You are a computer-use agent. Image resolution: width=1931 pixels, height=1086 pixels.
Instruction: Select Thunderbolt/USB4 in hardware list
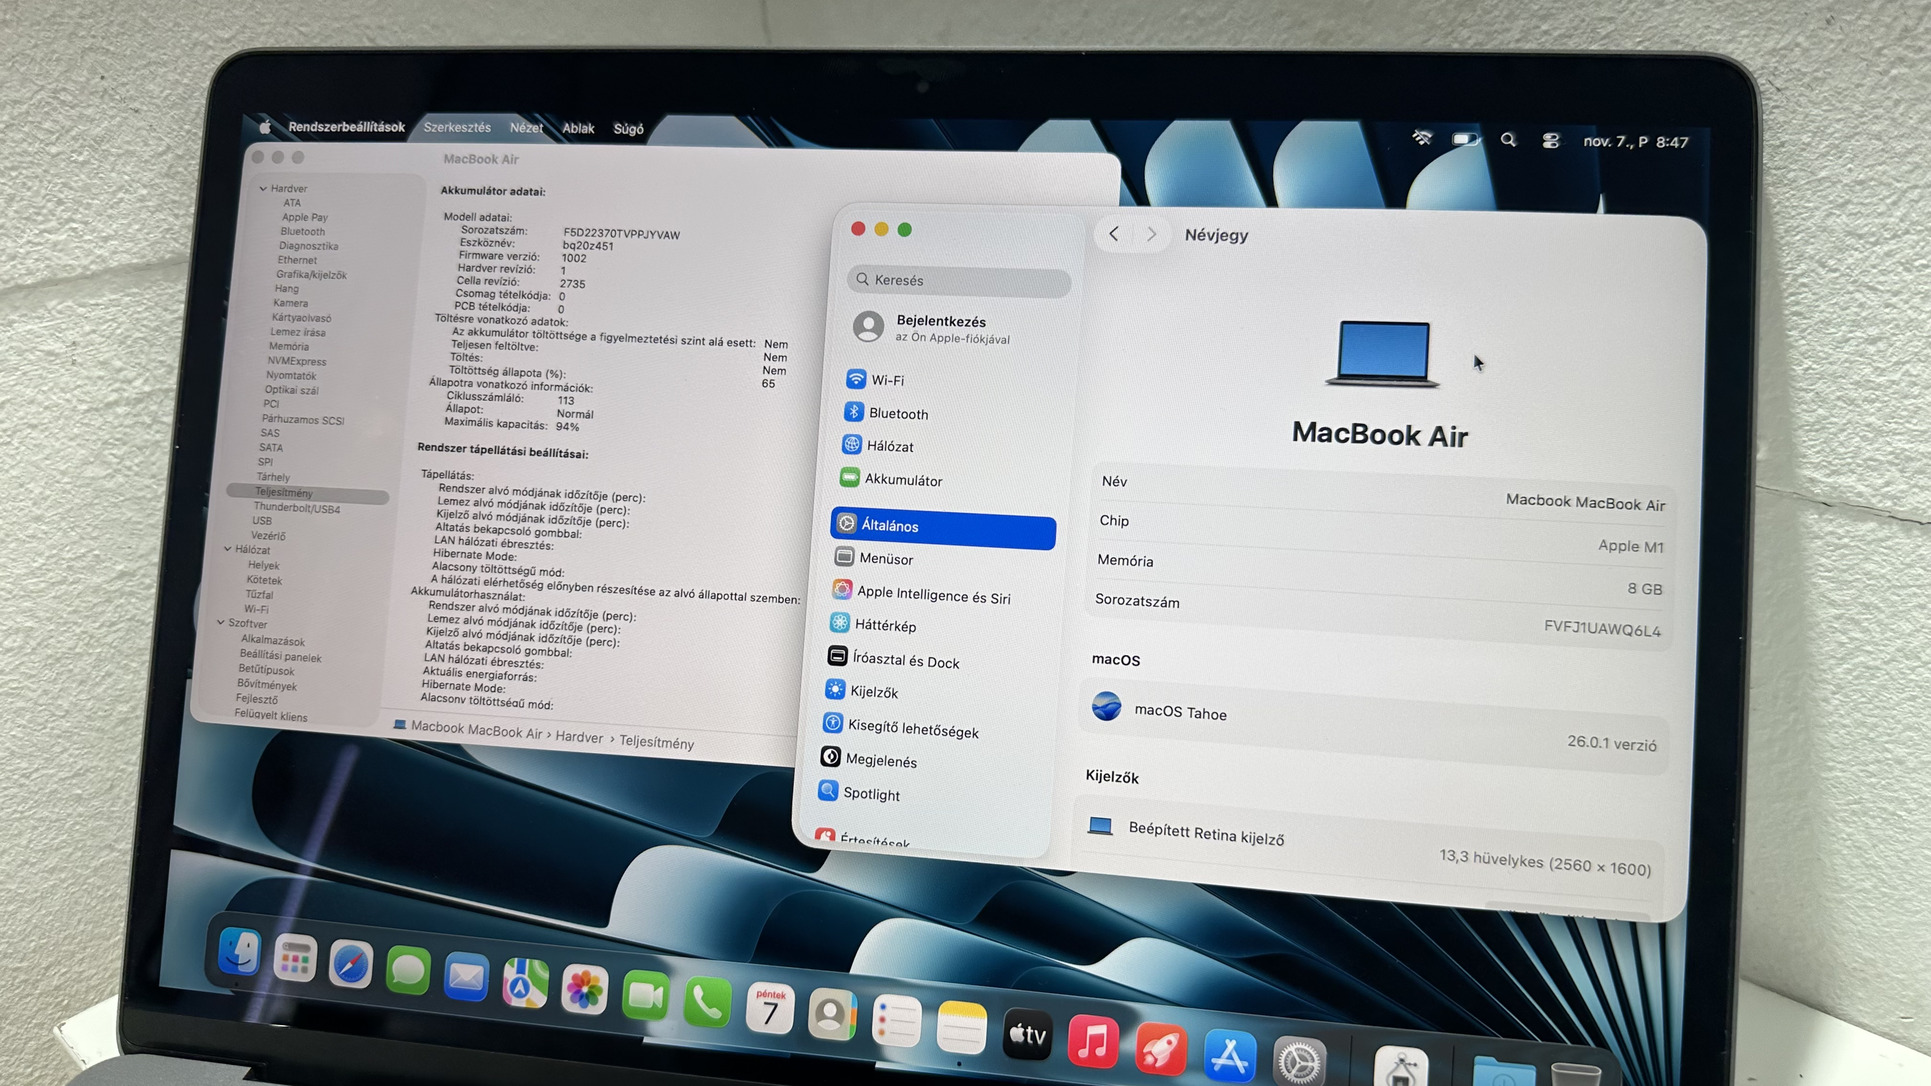pos(296,508)
